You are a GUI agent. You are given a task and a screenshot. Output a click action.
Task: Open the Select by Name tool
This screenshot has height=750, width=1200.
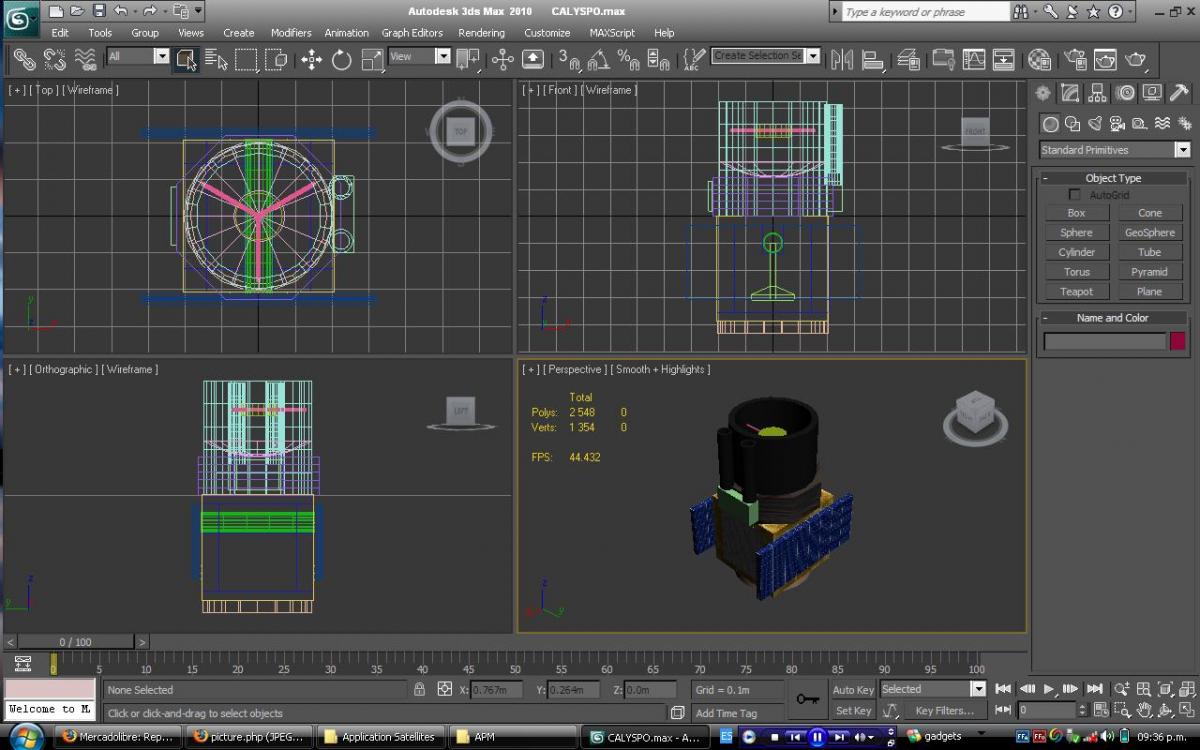coord(216,59)
